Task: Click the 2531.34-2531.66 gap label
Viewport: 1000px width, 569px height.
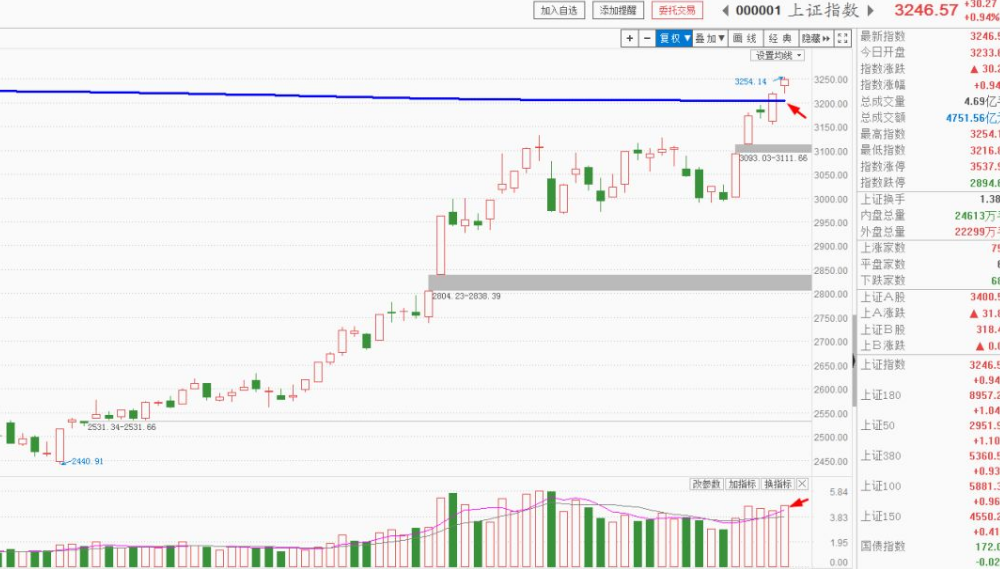Action: pyautogui.click(x=122, y=427)
